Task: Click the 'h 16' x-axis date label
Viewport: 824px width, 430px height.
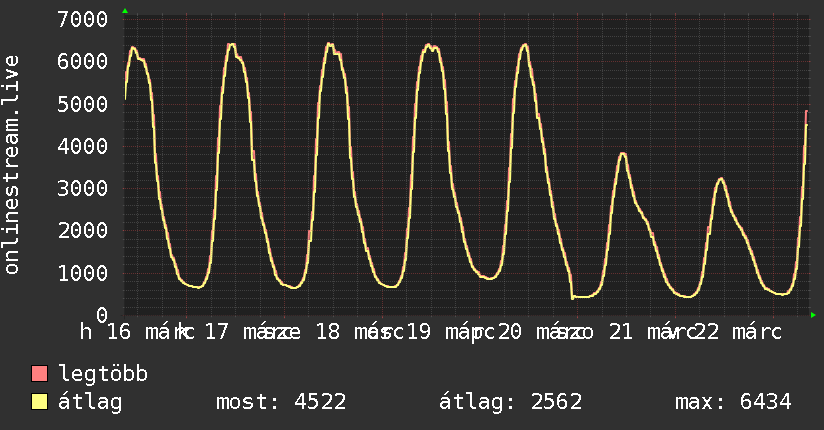Action: [105, 332]
